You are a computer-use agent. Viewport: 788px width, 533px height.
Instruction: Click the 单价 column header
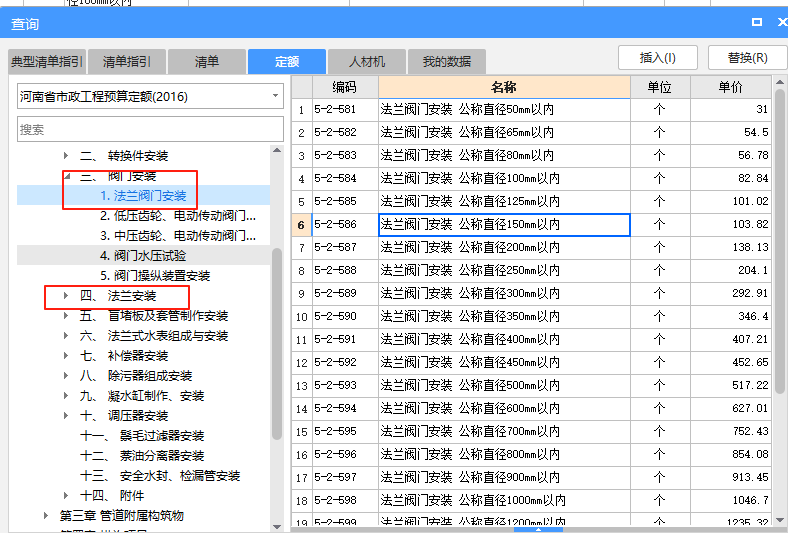click(x=730, y=87)
